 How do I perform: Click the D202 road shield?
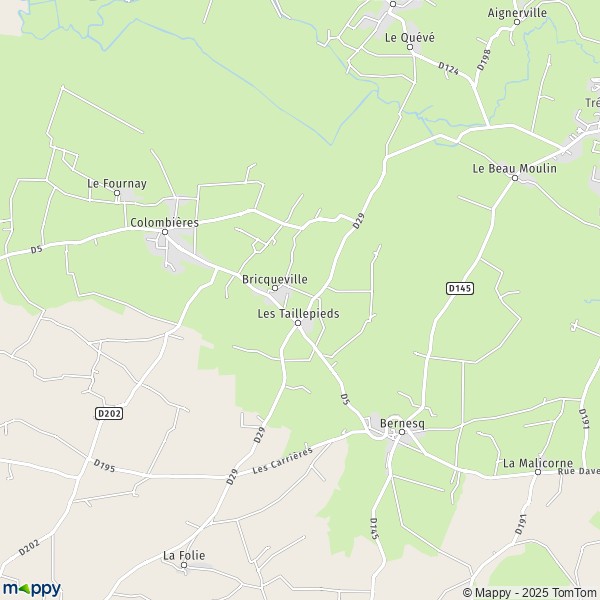(x=109, y=413)
